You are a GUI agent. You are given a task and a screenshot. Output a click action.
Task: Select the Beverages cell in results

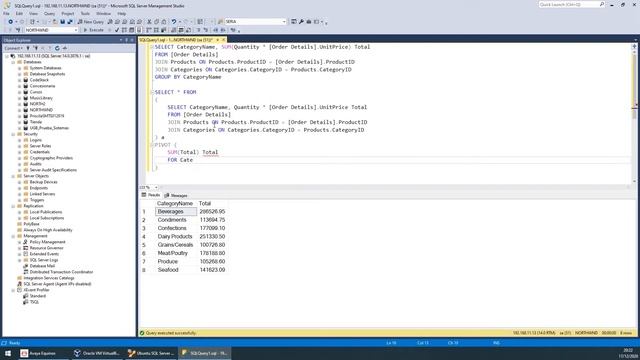click(x=176, y=211)
